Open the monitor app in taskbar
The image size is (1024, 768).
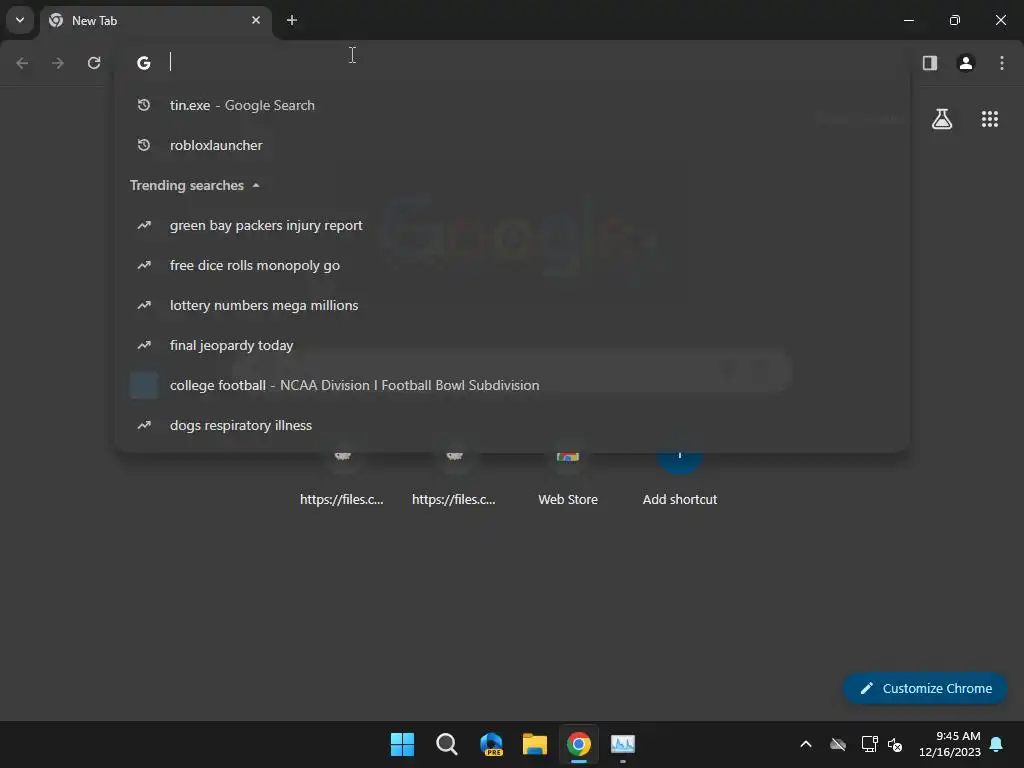[623, 744]
